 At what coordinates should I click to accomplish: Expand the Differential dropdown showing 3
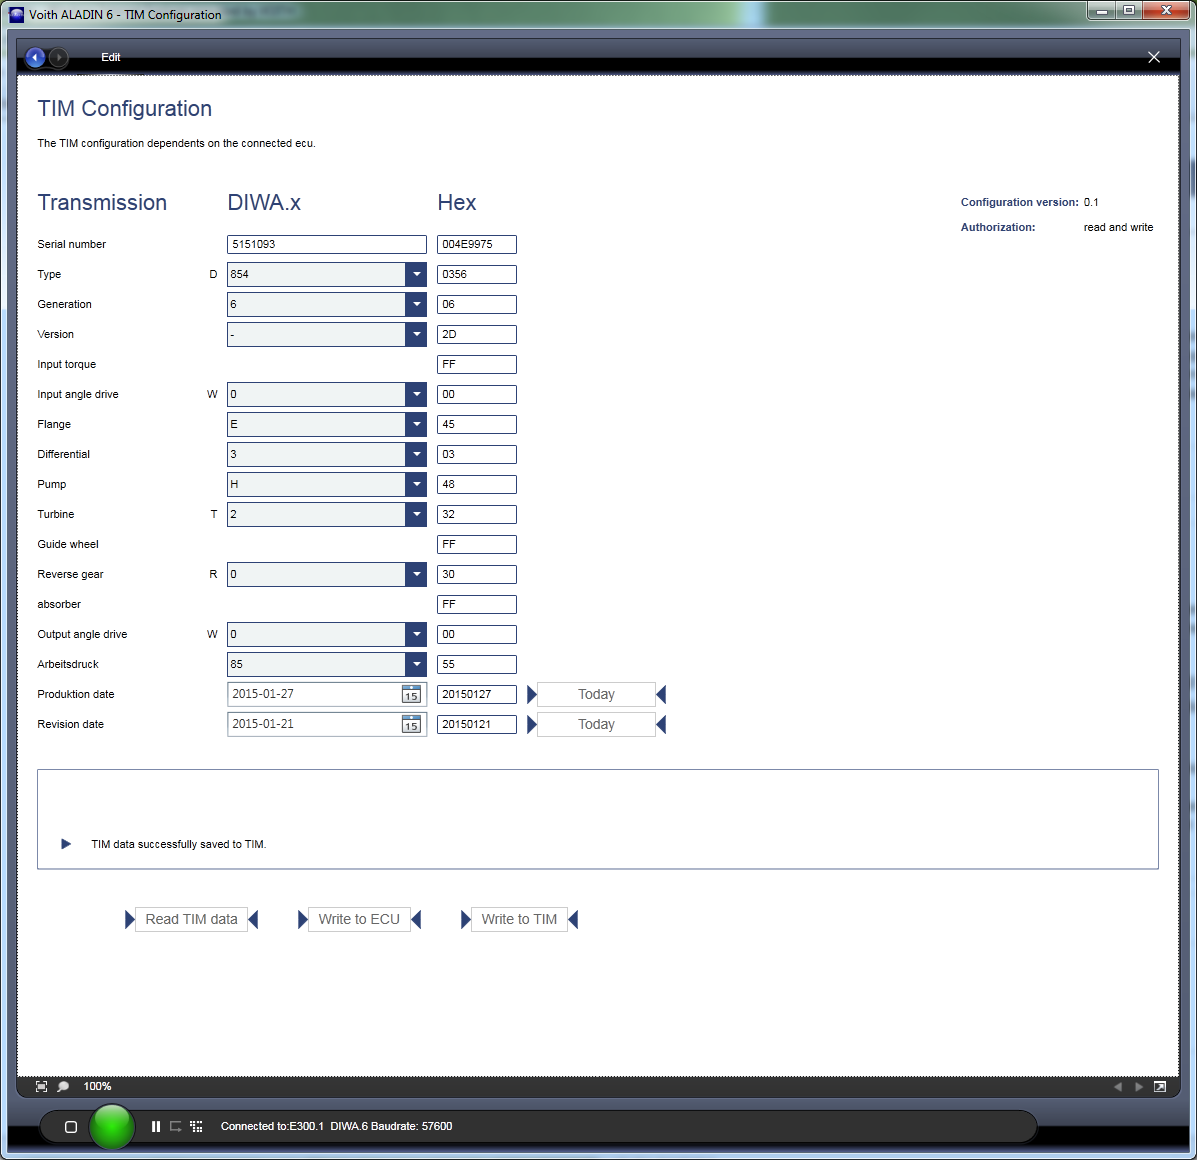pyautogui.click(x=416, y=454)
